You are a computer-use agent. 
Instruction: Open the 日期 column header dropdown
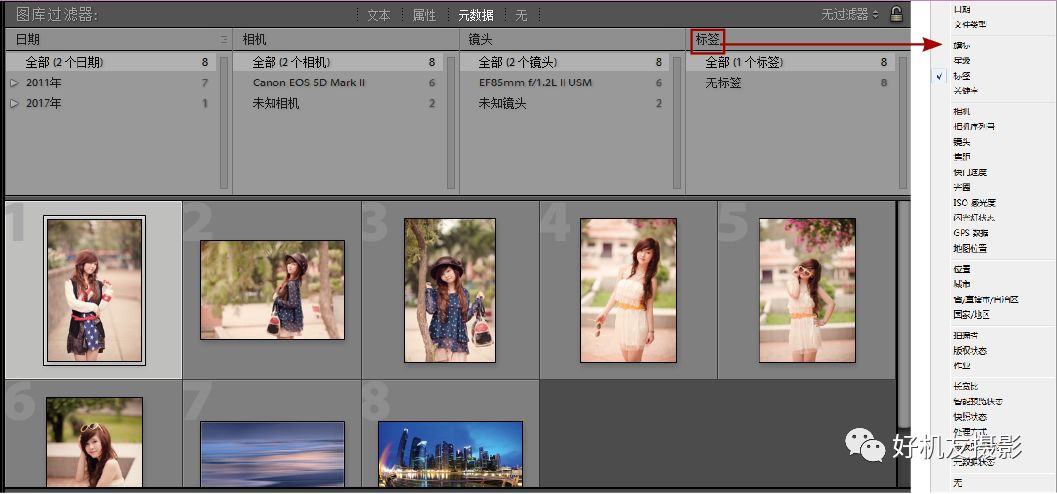28,40
